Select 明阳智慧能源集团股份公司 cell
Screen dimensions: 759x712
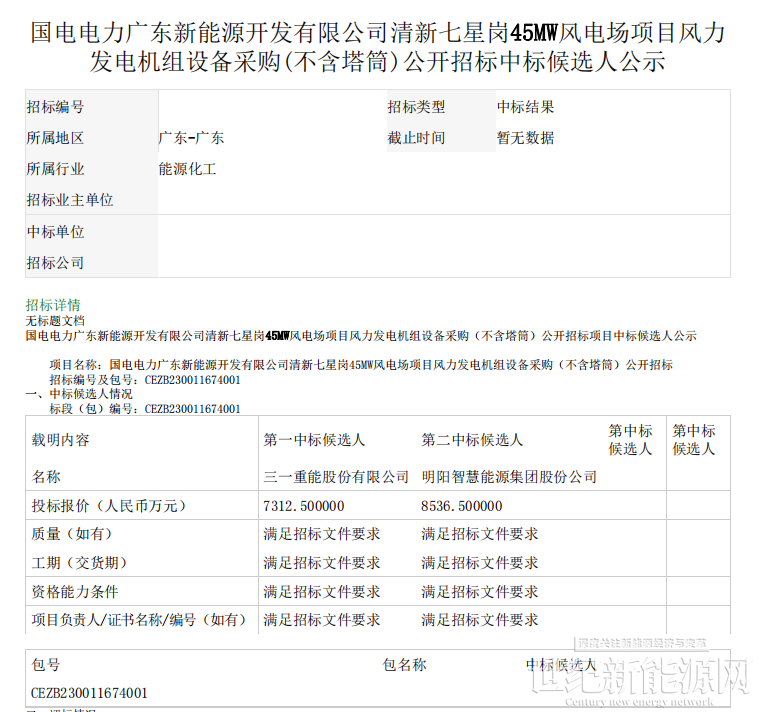[x=509, y=477]
